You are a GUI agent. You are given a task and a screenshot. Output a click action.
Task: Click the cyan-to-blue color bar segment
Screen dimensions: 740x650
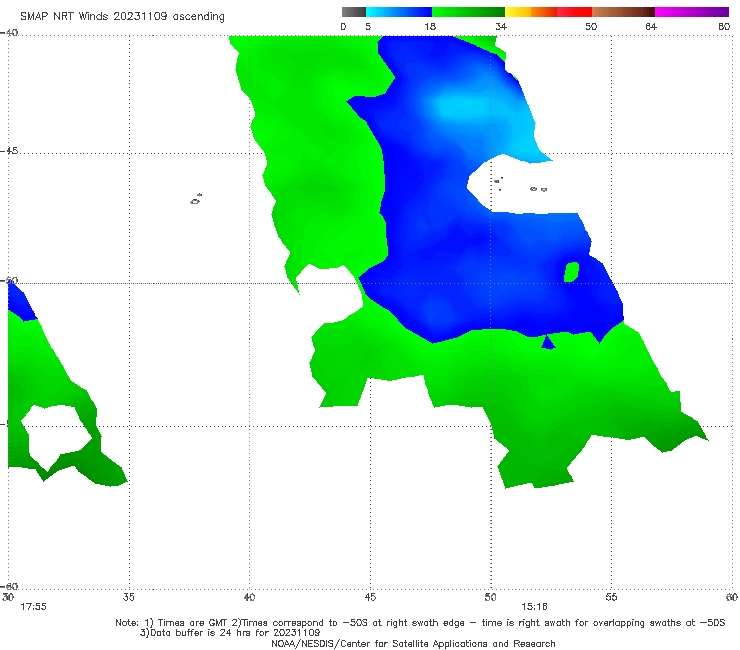(399, 12)
